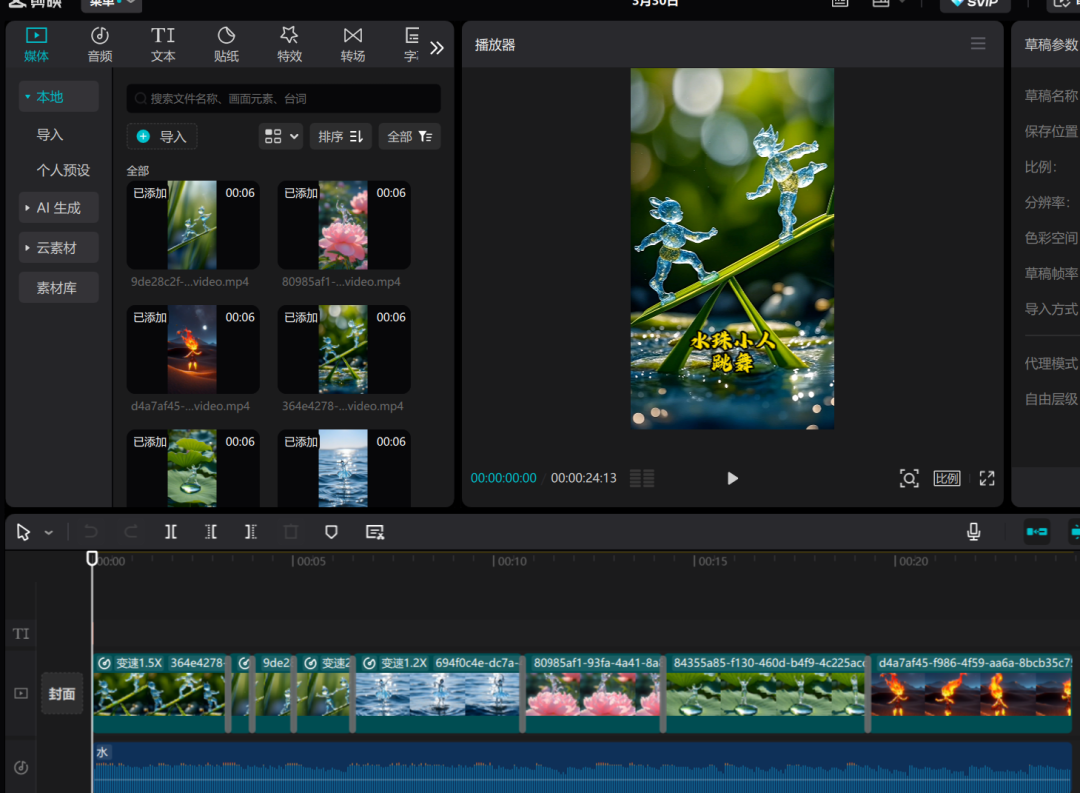Enter fullscreen preview mode
This screenshot has height=793, width=1080.
point(987,478)
